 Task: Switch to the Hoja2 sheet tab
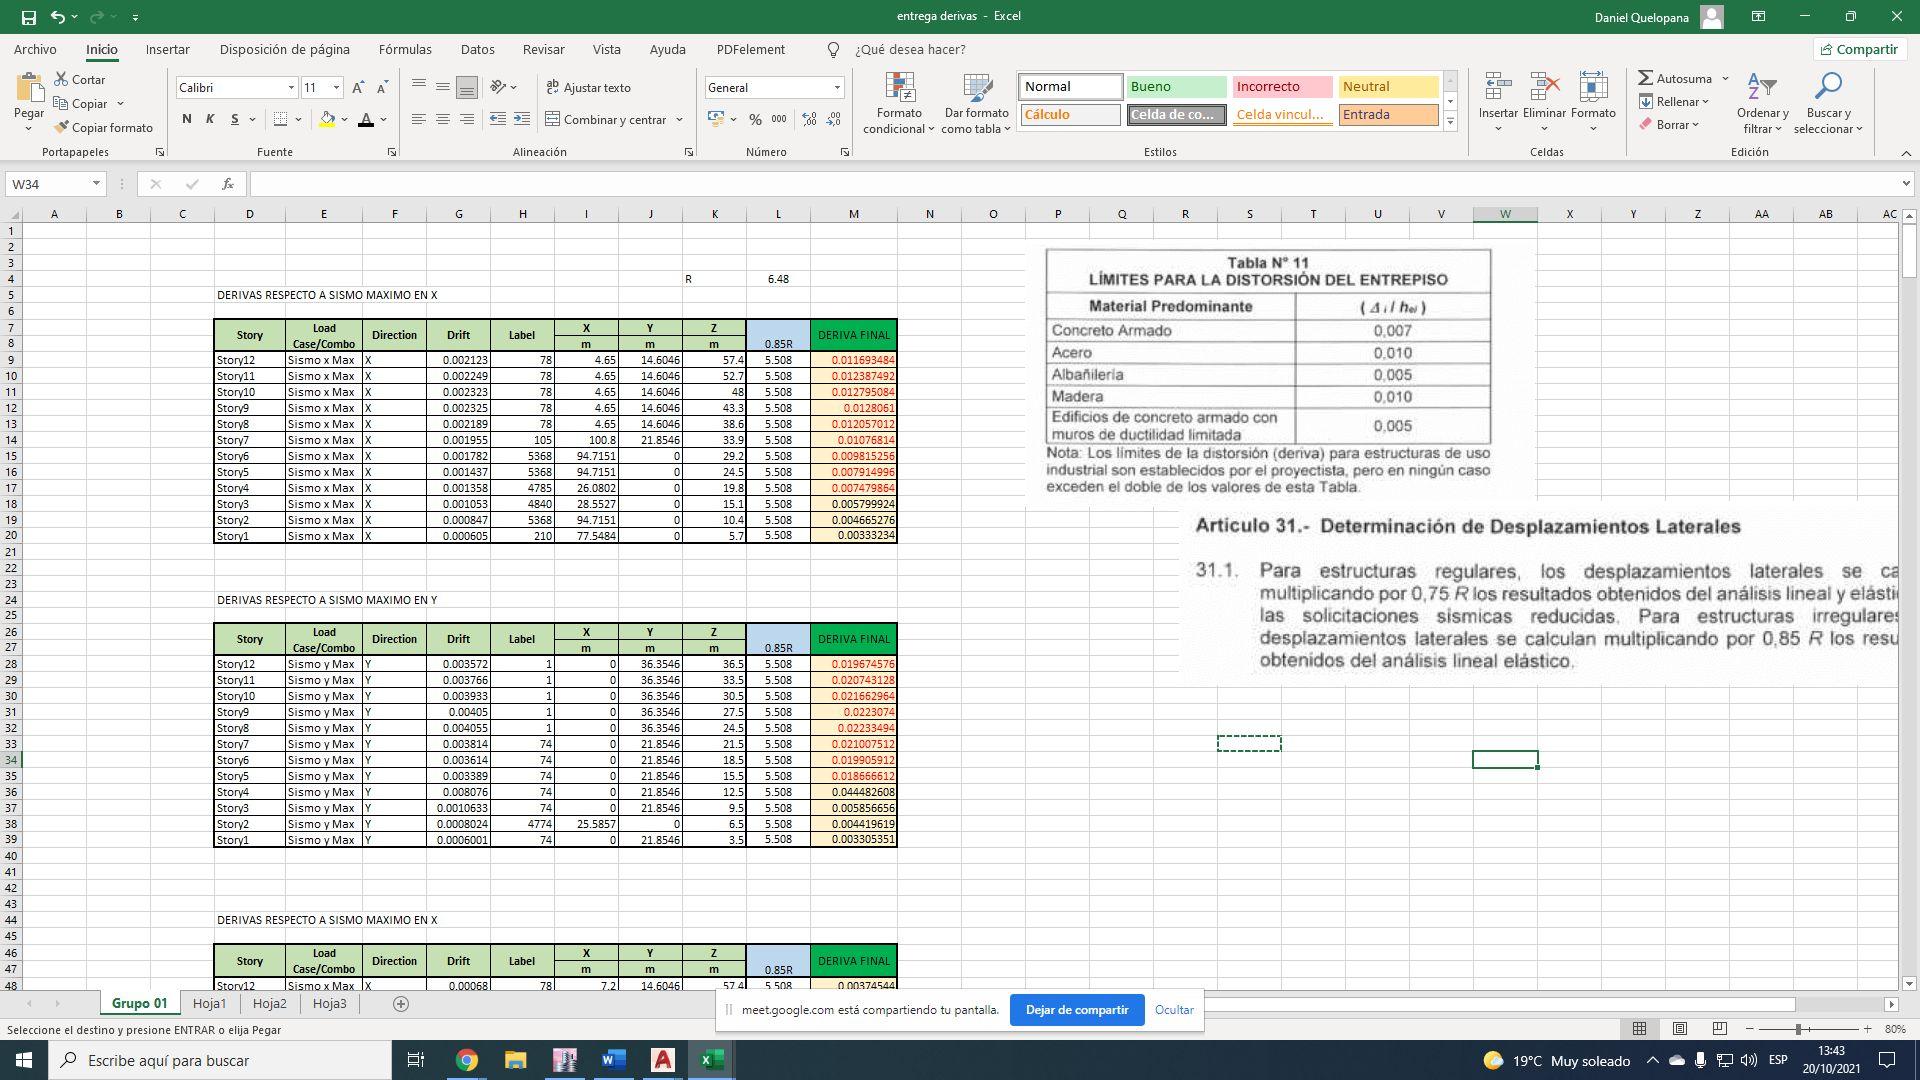click(x=269, y=1003)
